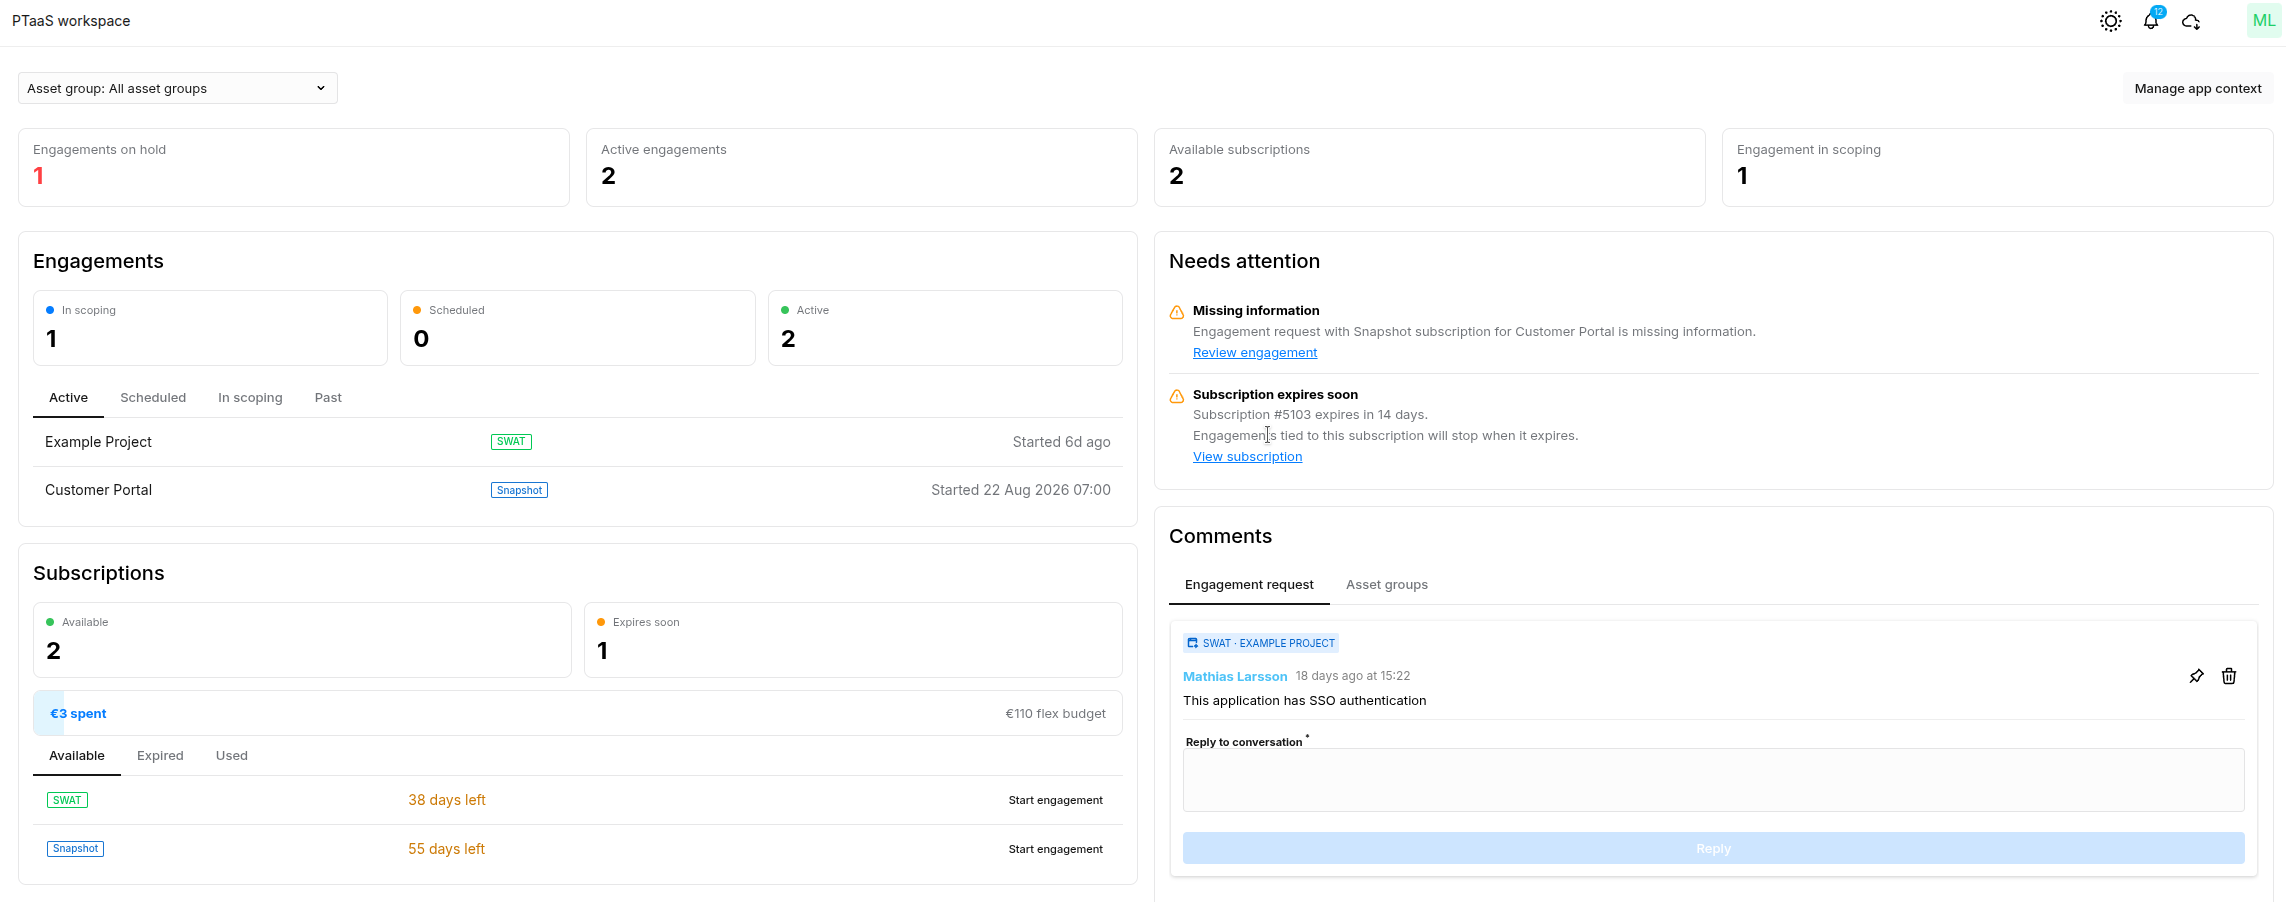
Task: Click the cloud icon in the header
Action: [x=2191, y=21]
